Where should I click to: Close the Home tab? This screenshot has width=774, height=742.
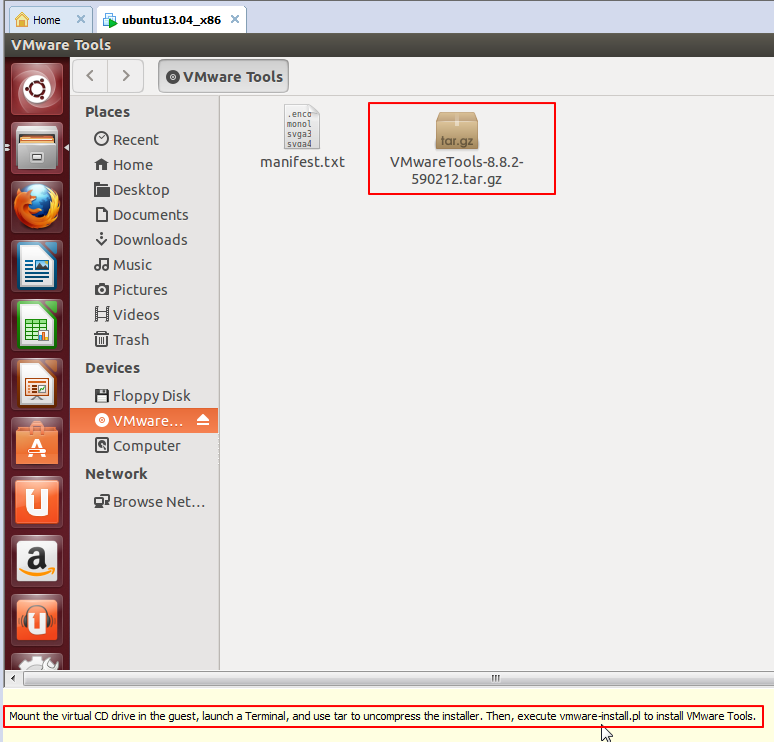[x=80, y=19]
